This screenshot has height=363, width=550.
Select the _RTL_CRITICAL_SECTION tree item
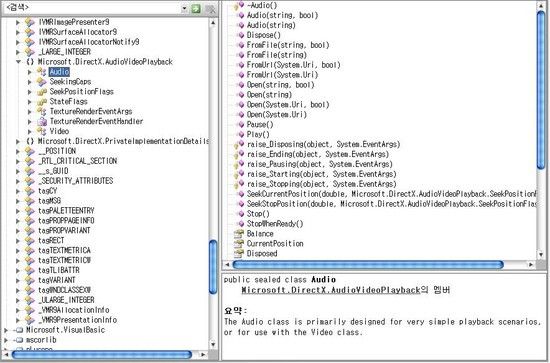point(78,161)
